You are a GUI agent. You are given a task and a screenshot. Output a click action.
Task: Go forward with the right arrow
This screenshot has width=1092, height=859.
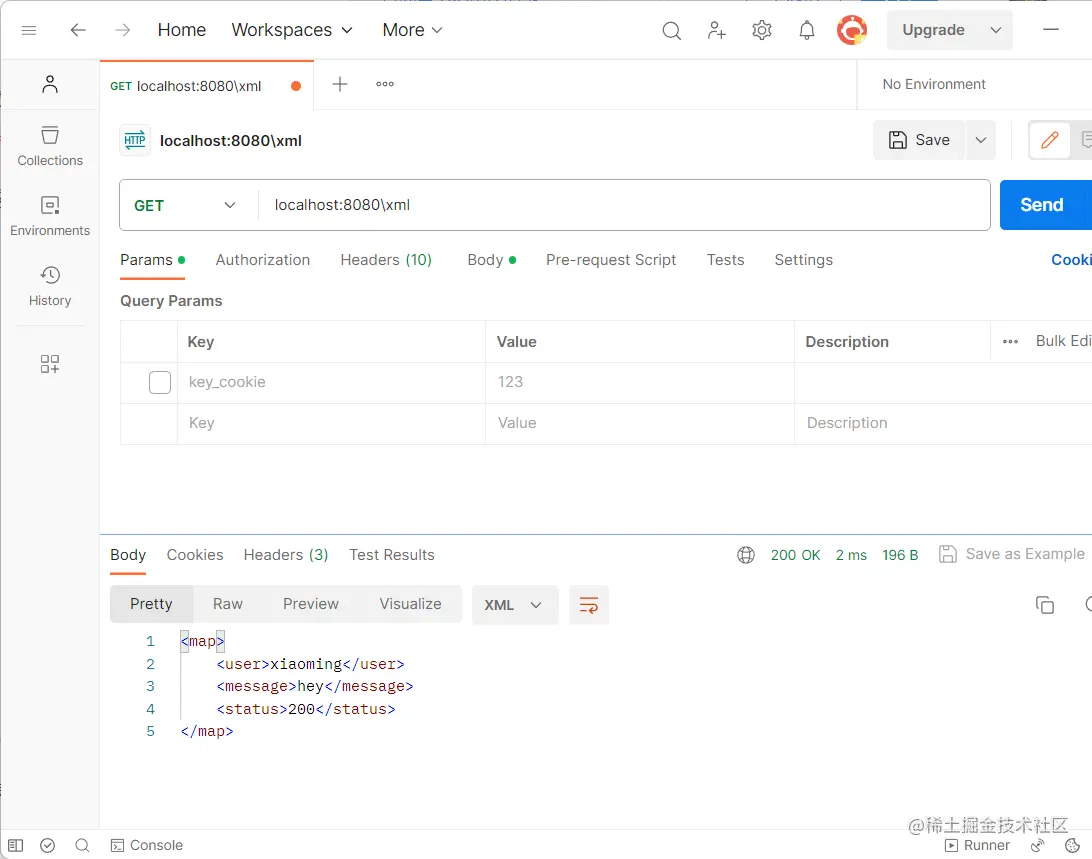coord(123,30)
